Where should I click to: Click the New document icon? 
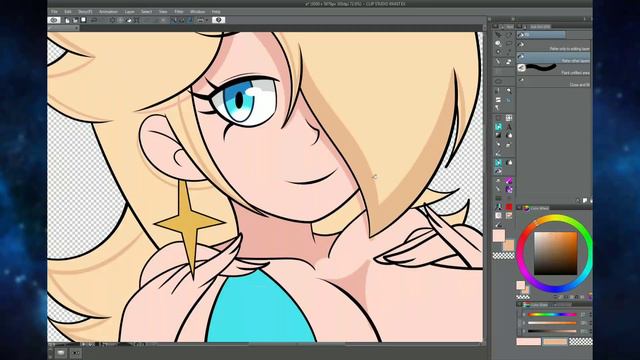click(x=67, y=20)
